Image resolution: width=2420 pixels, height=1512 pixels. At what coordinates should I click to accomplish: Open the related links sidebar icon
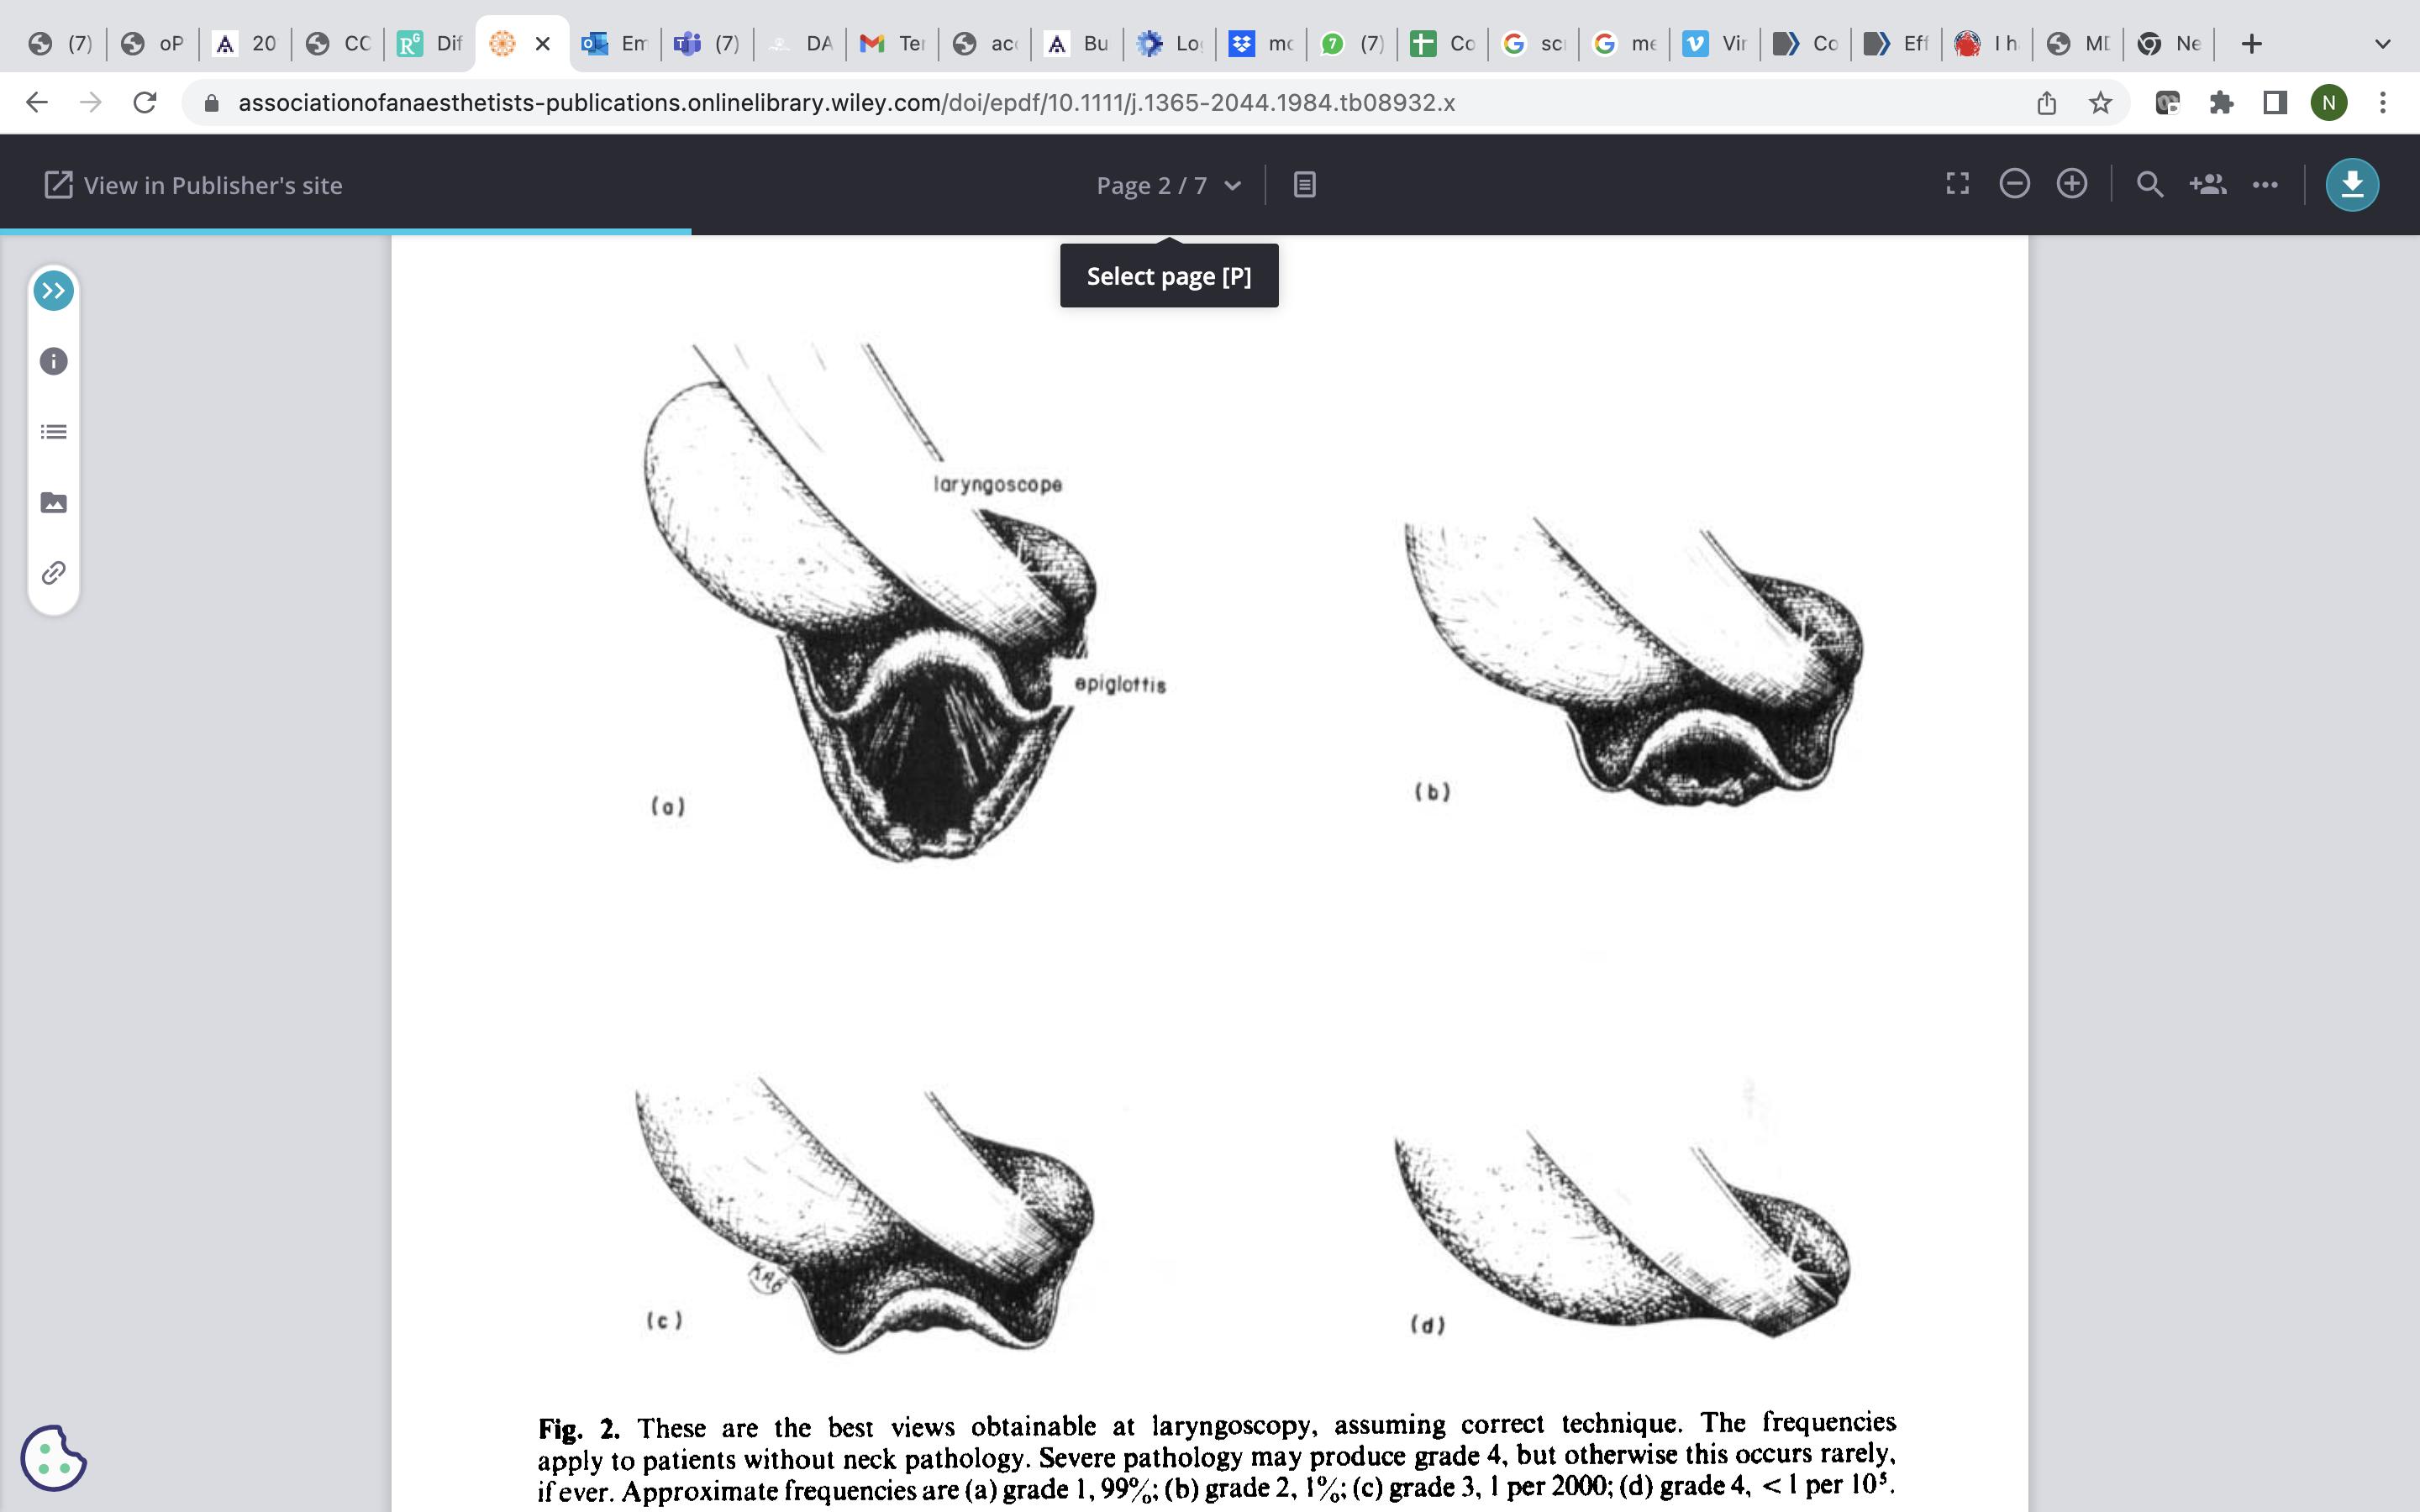tap(54, 573)
